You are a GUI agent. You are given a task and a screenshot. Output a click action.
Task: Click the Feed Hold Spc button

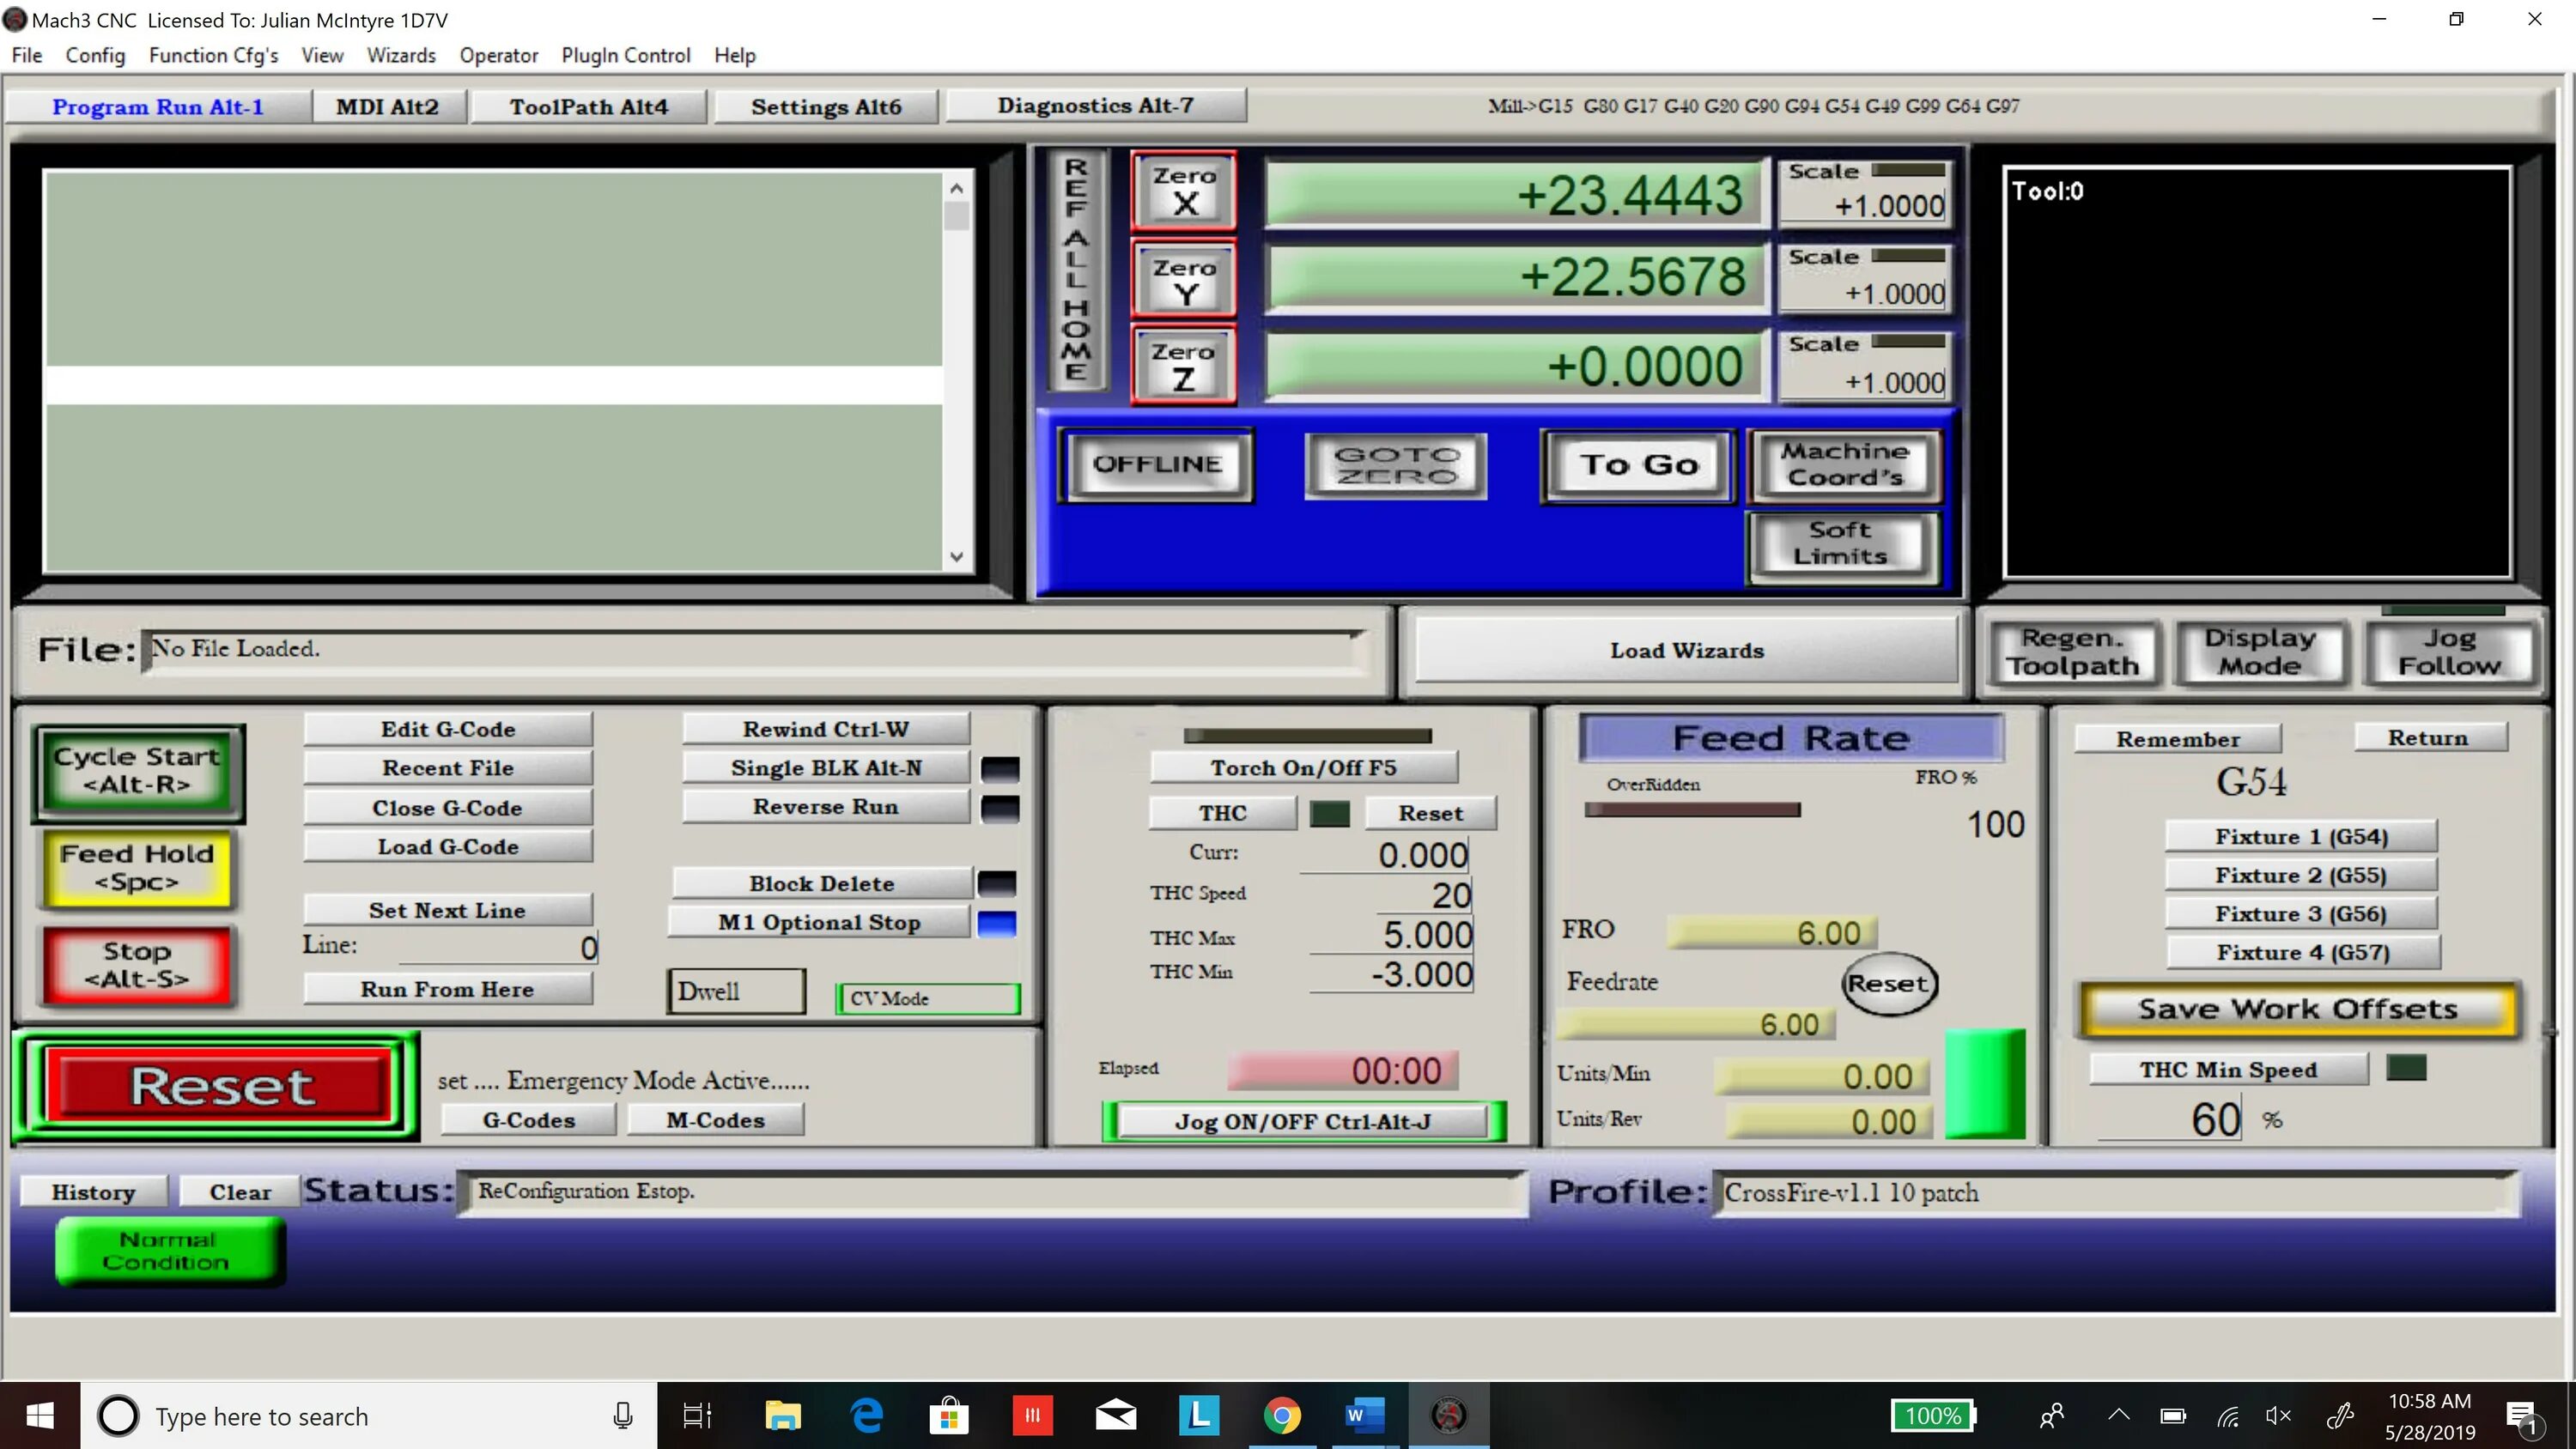pos(137,867)
